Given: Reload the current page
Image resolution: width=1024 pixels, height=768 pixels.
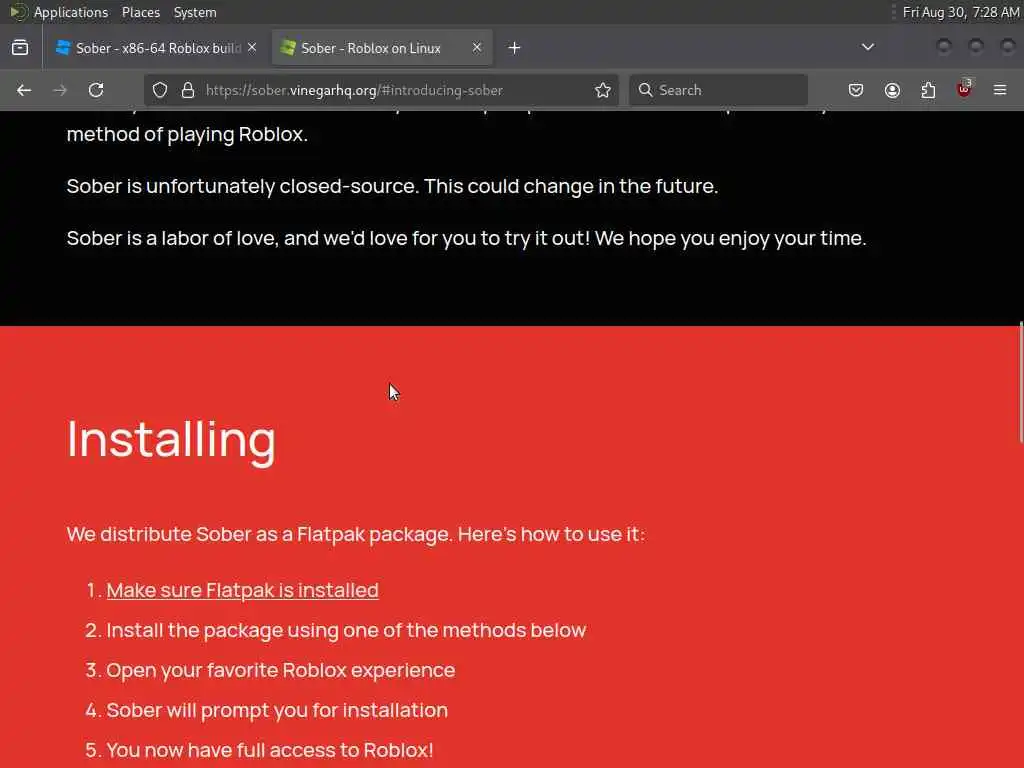Looking at the screenshot, I should point(96,90).
